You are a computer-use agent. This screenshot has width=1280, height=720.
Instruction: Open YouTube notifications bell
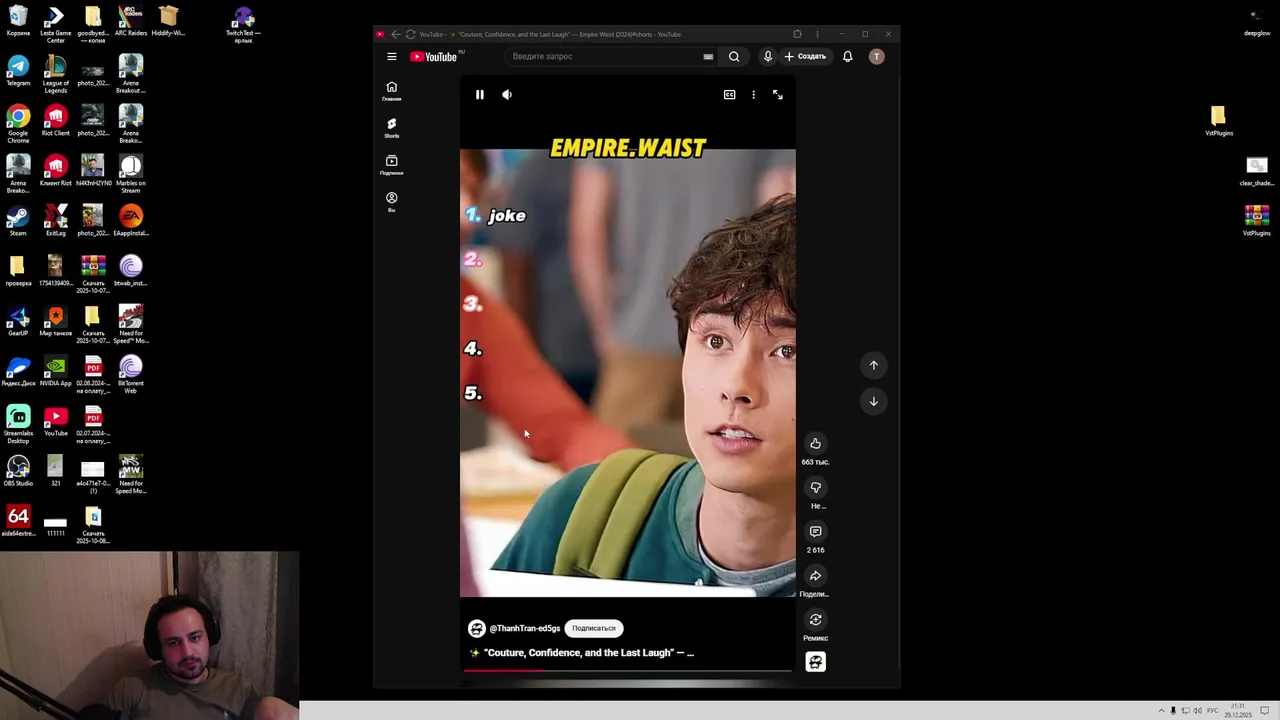(x=847, y=57)
